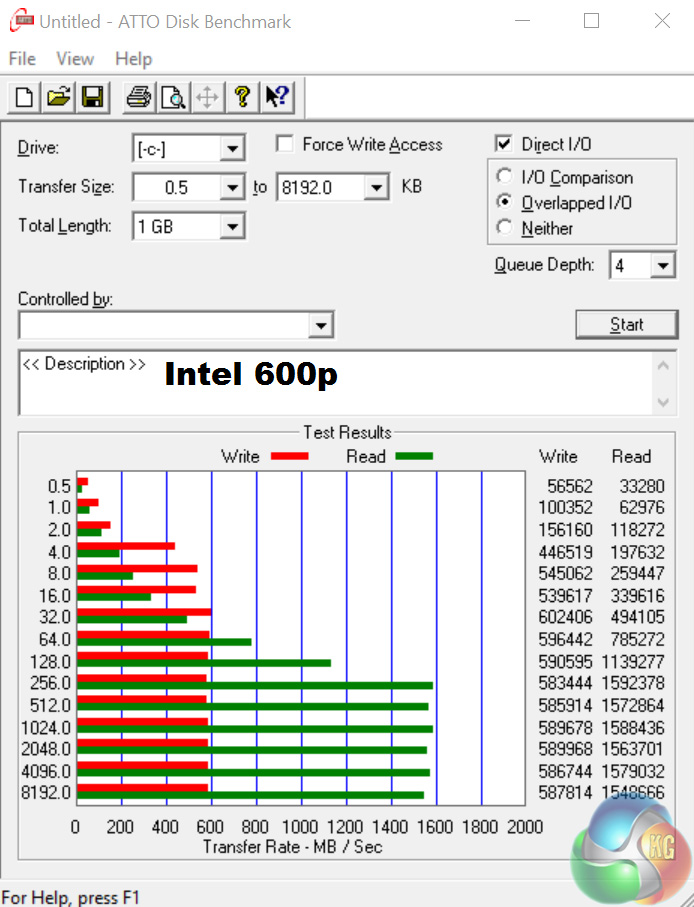Click the Save floppy disk icon

(93, 97)
